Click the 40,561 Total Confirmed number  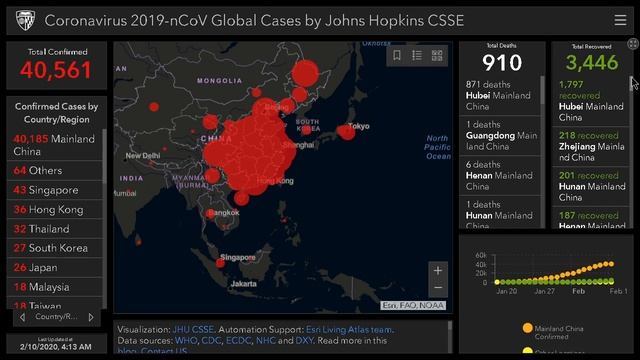pyautogui.click(x=56, y=70)
